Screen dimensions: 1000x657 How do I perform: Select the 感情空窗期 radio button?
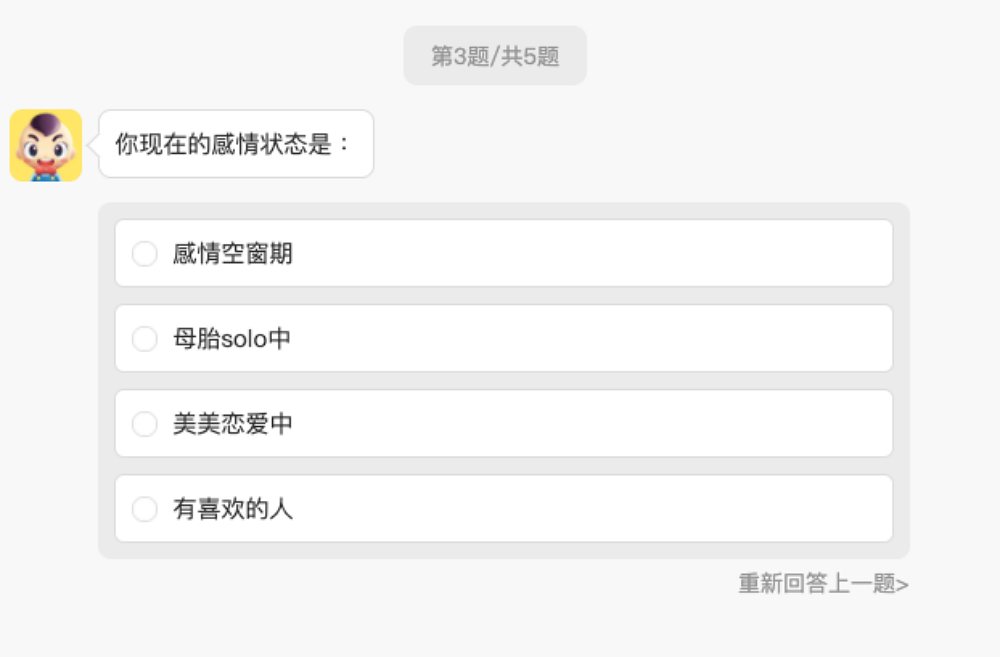[x=145, y=254]
